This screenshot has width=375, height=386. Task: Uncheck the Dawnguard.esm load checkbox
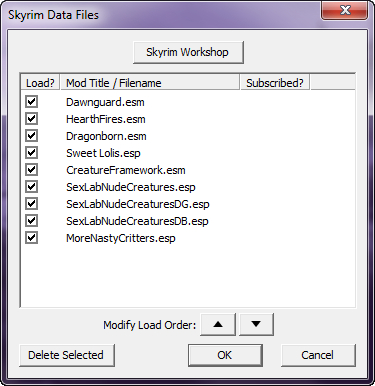coord(31,102)
